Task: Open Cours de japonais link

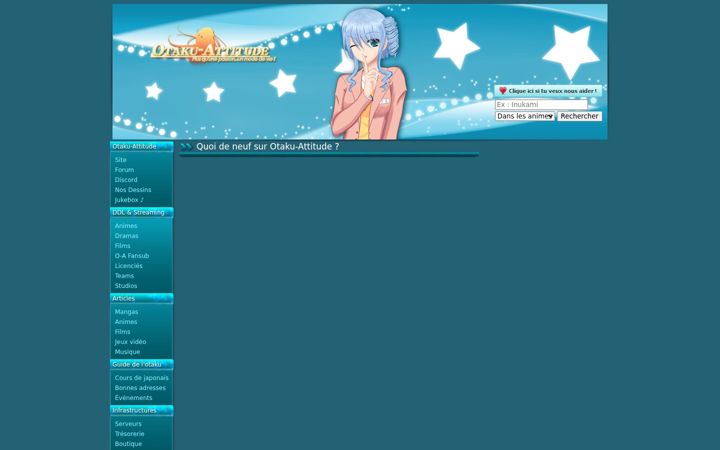Action: coord(141,378)
